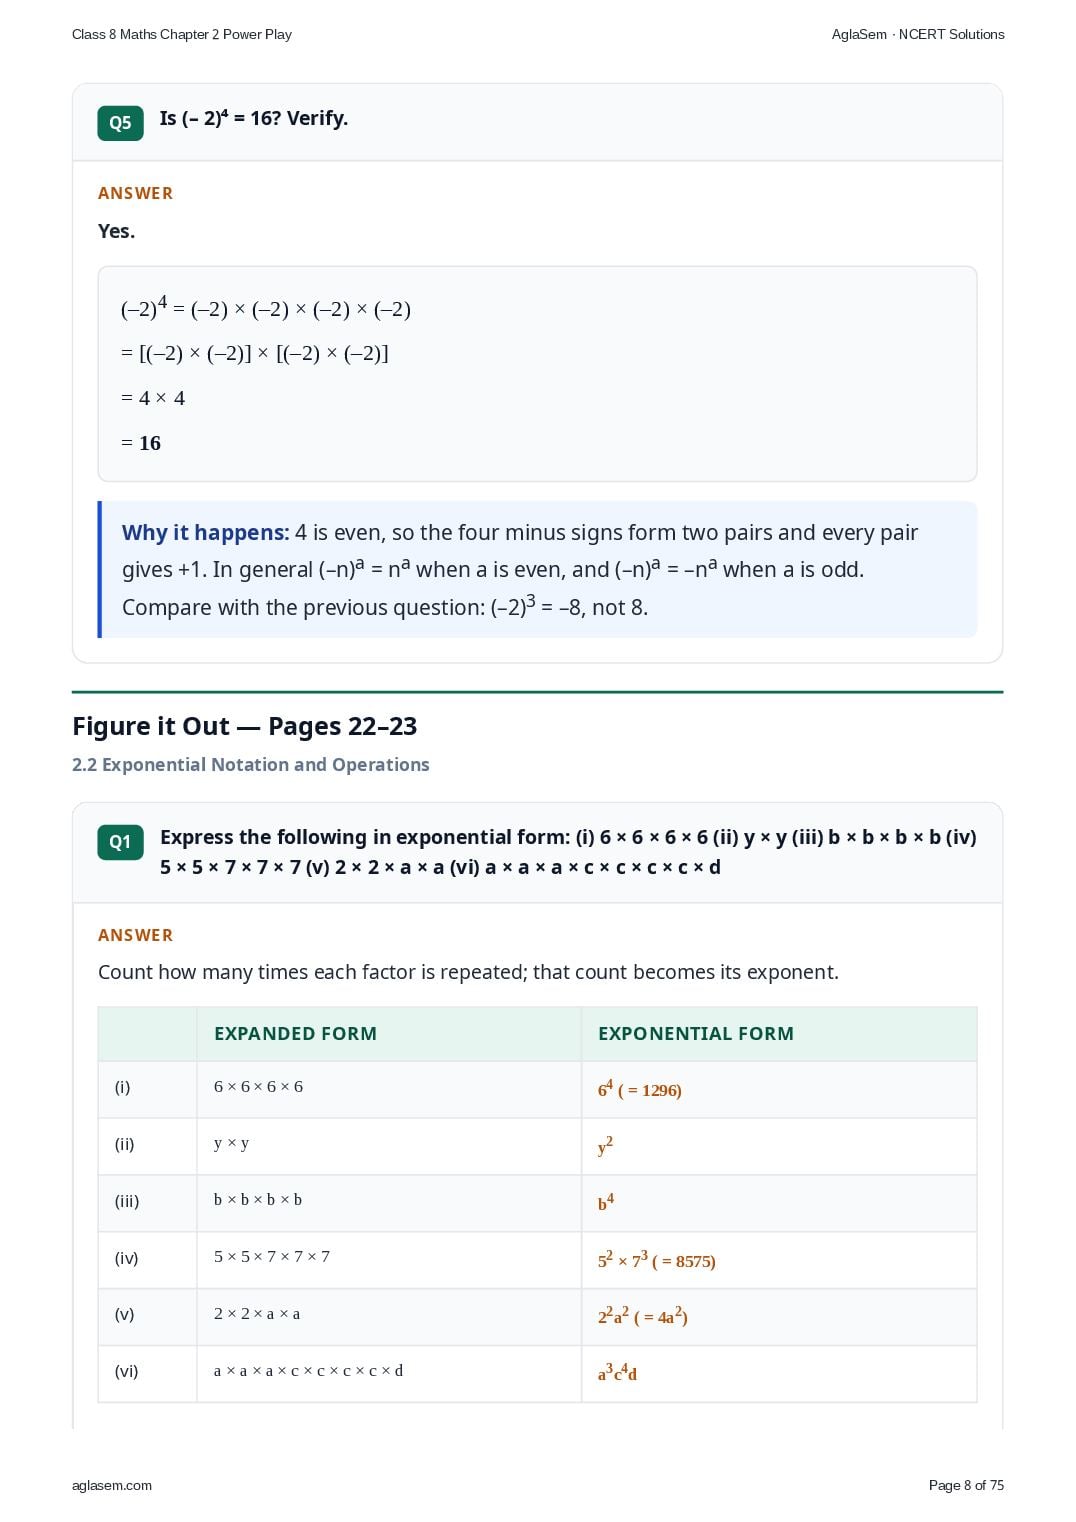Image resolution: width=1076 pixels, height=1522 pixels.
Task: Click the answer 6⁴ (= 1296)
Action: click(x=640, y=1089)
